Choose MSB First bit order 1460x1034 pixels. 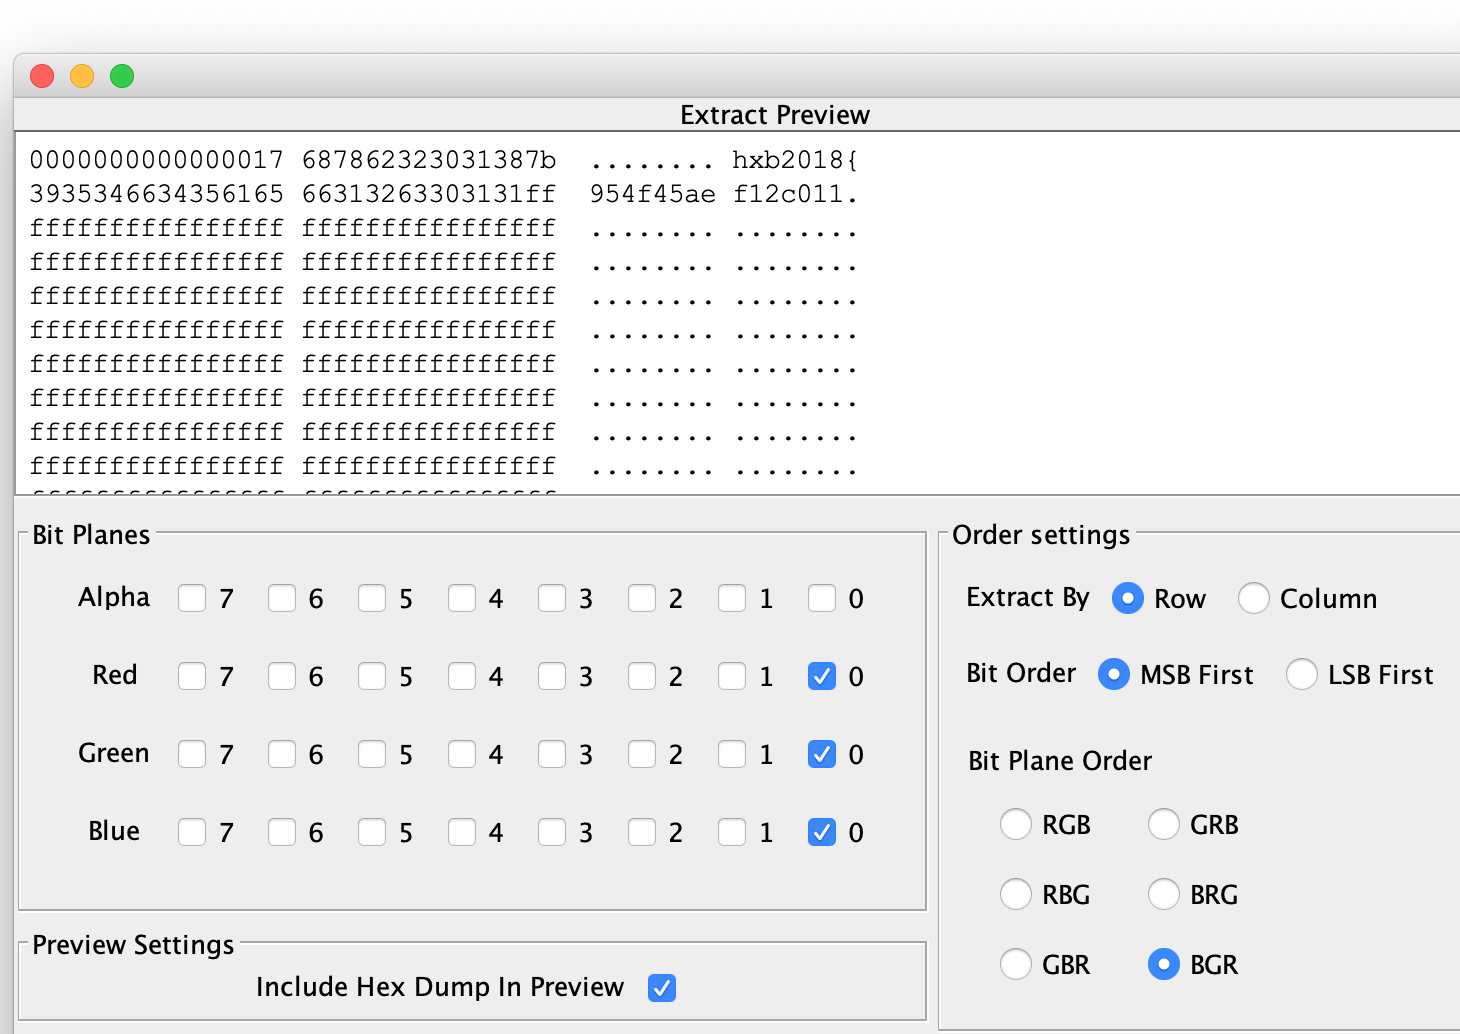click(x=1114, y=675)
